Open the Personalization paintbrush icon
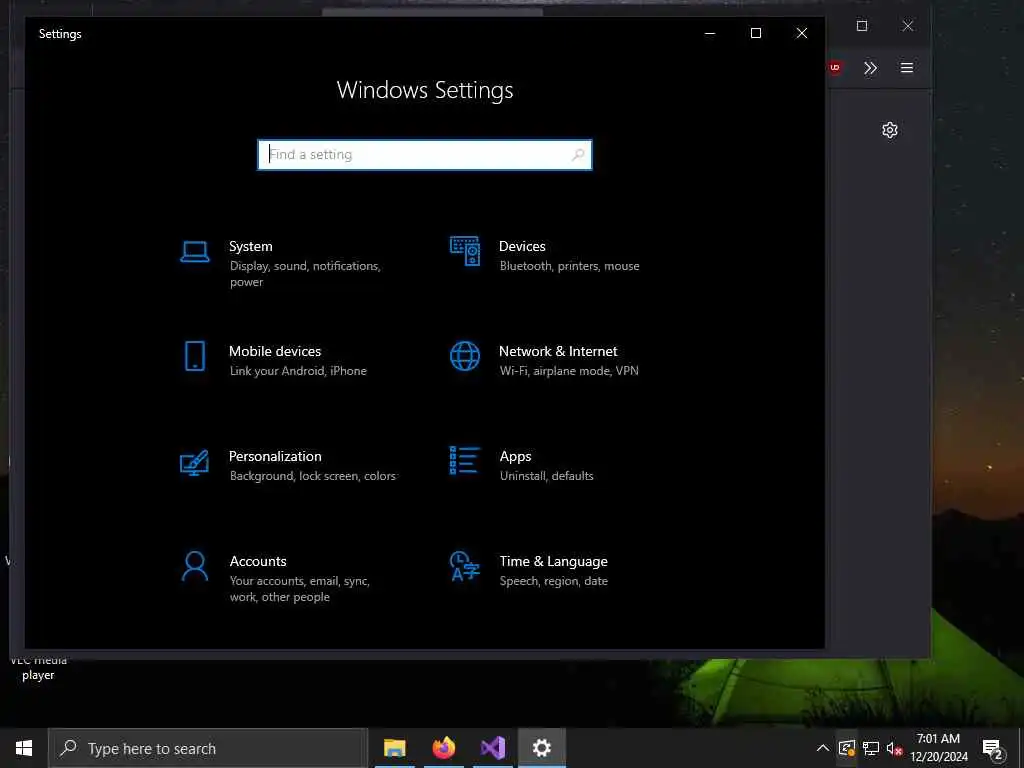The image size is (1024, 768). coord(195,462)
